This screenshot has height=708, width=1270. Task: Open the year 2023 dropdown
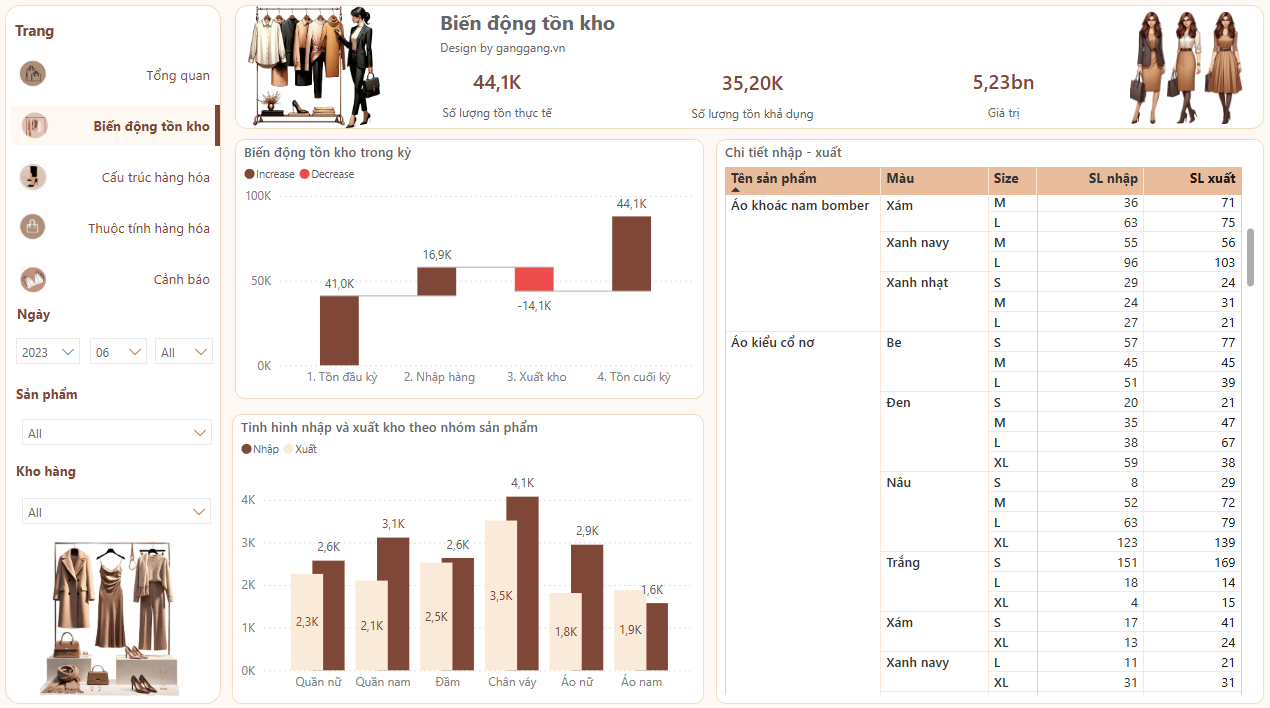(x=48, y=352)
